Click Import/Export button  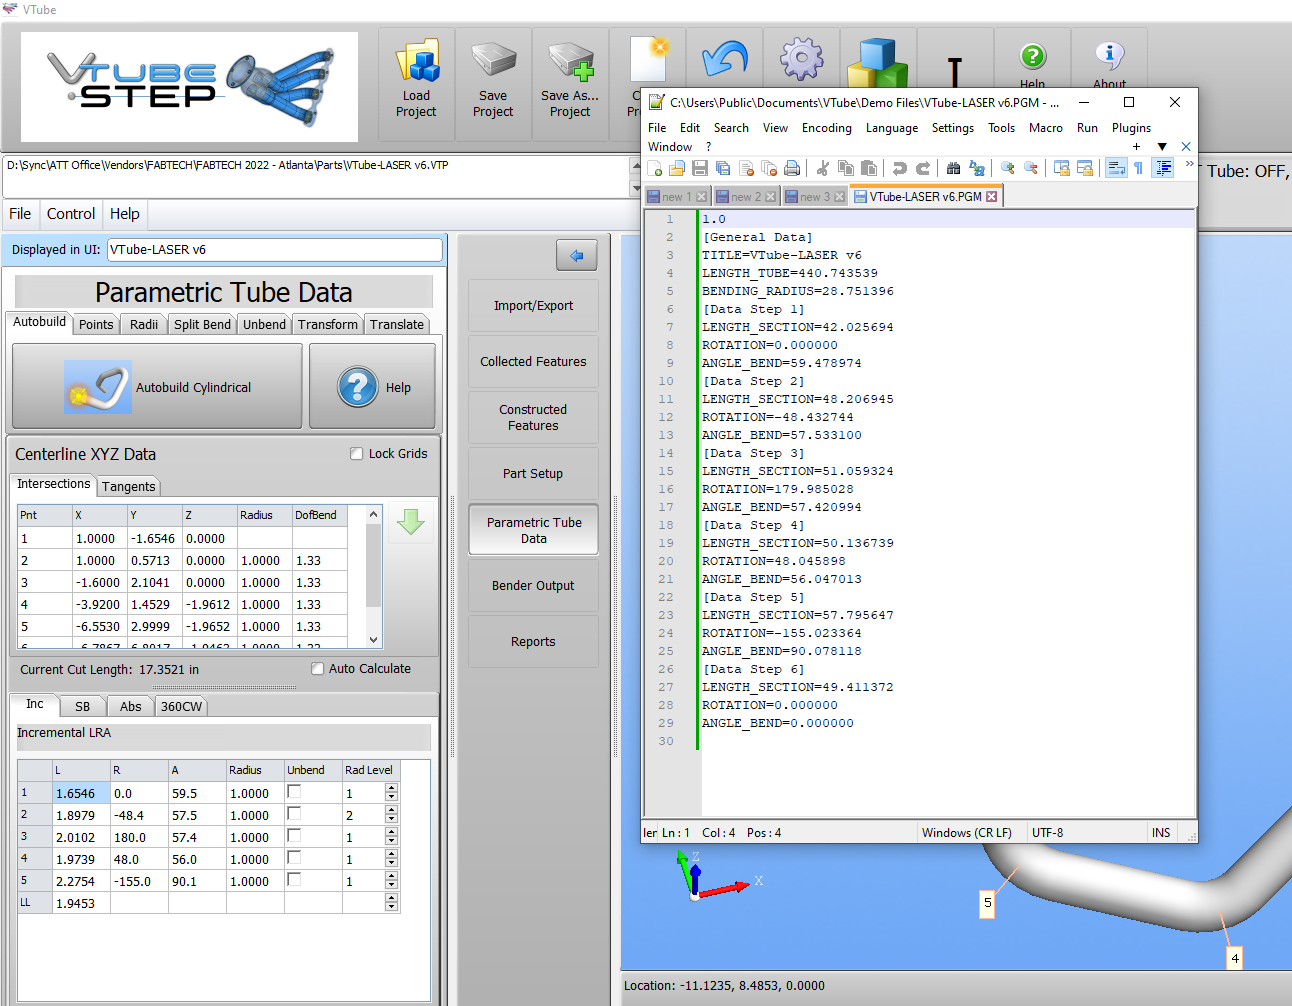[x=533, y=306]
